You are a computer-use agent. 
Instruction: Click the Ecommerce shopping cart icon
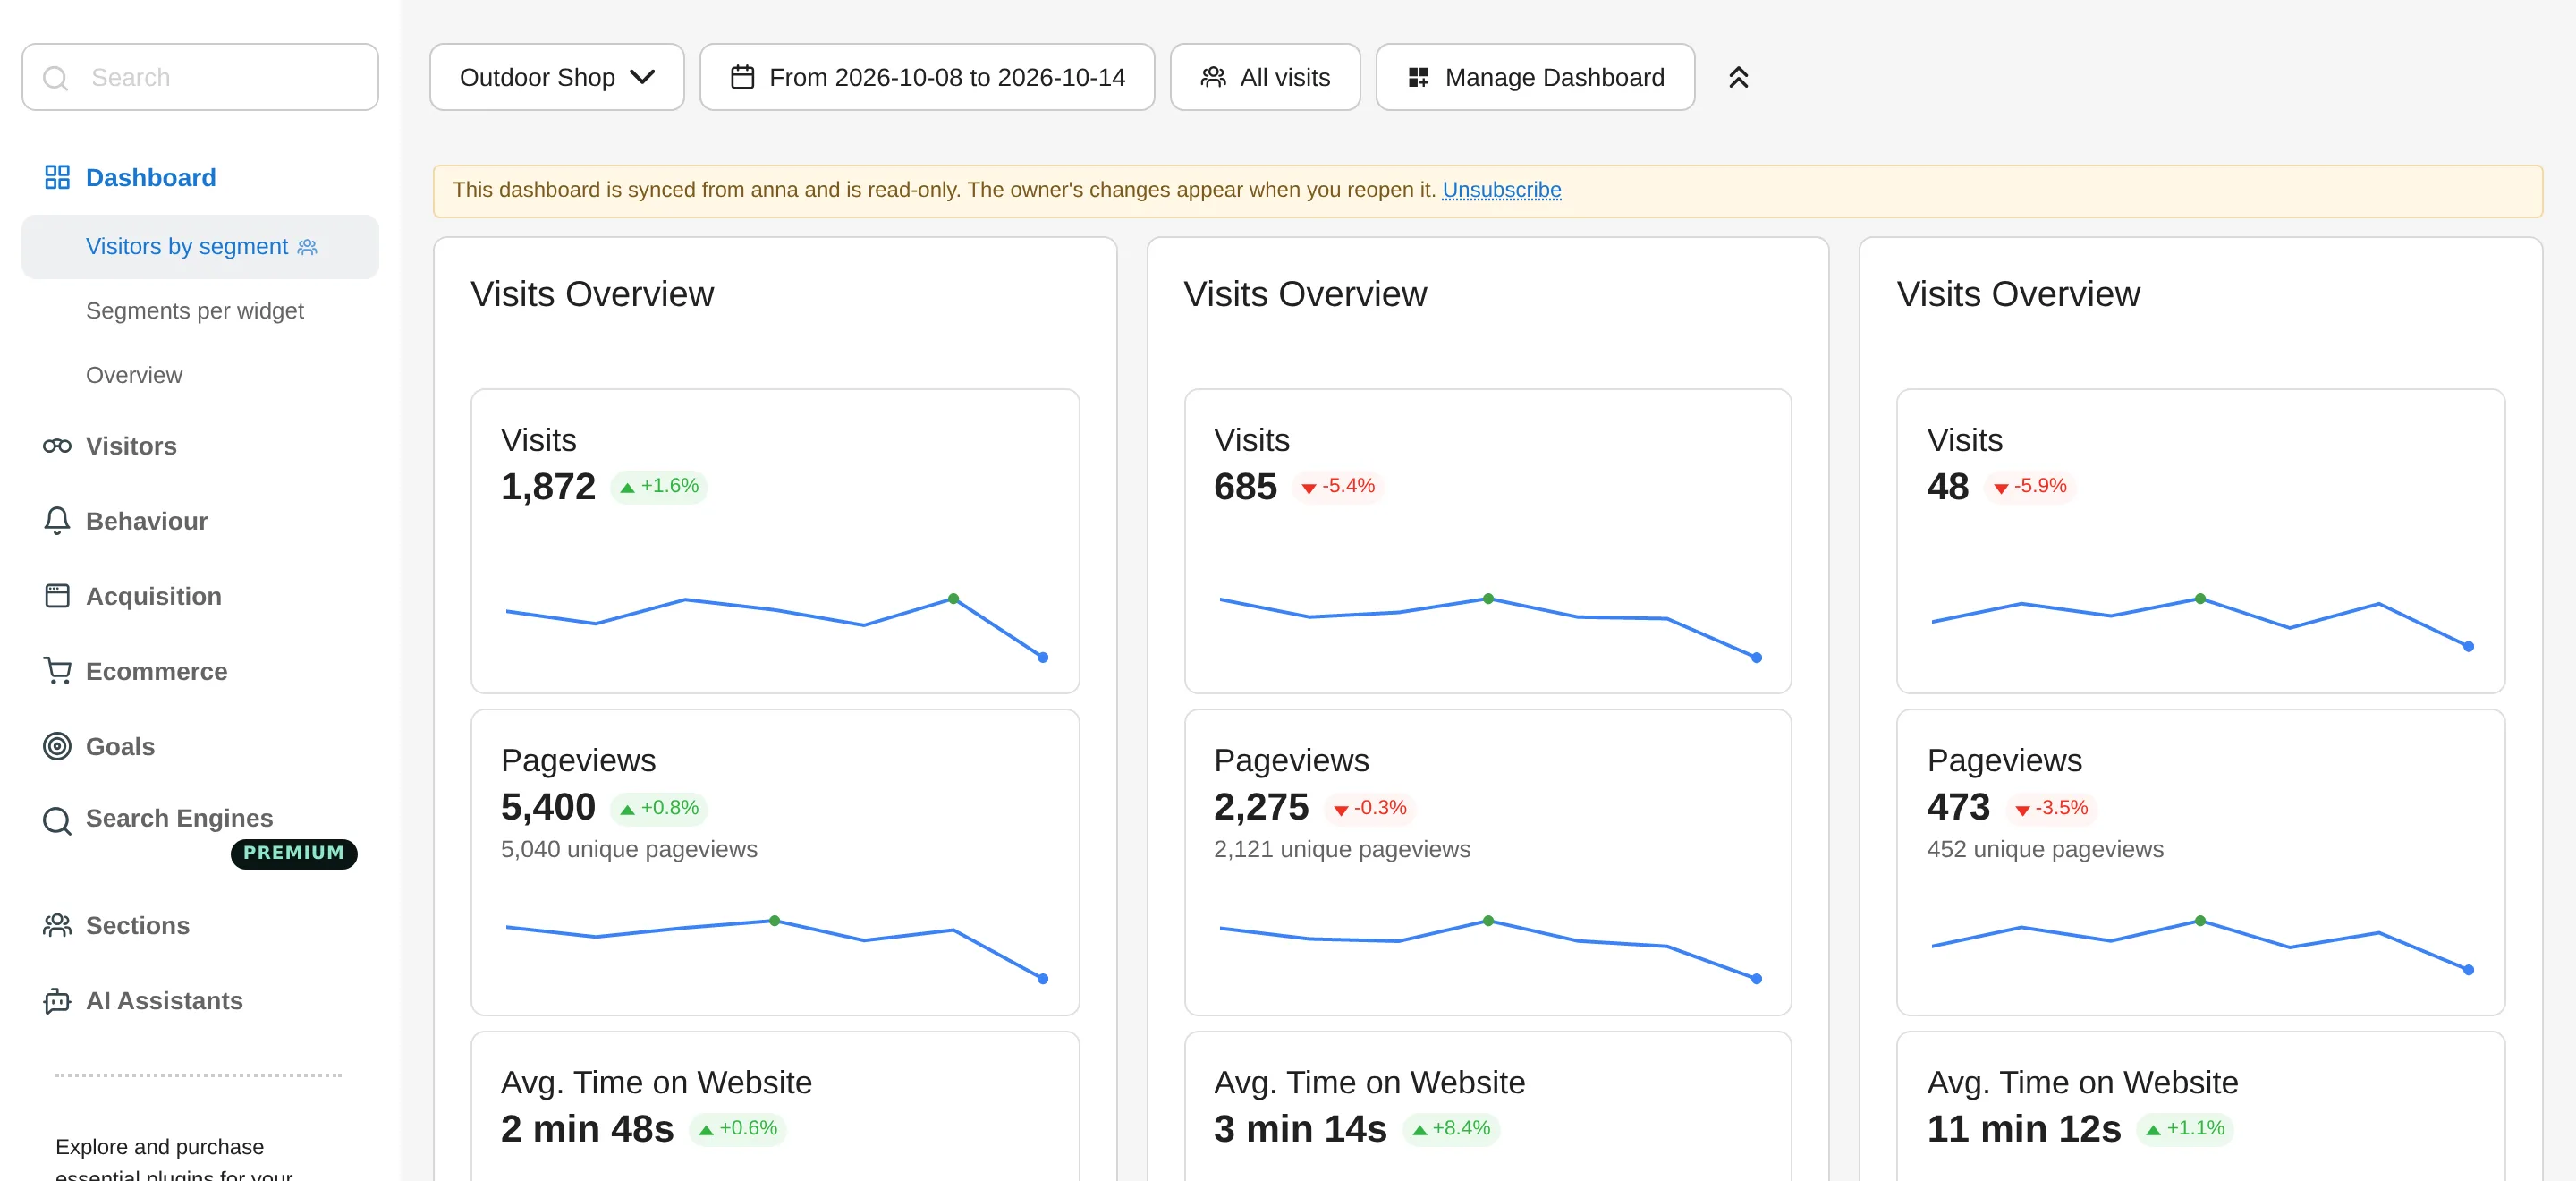[x=57, y=671]
